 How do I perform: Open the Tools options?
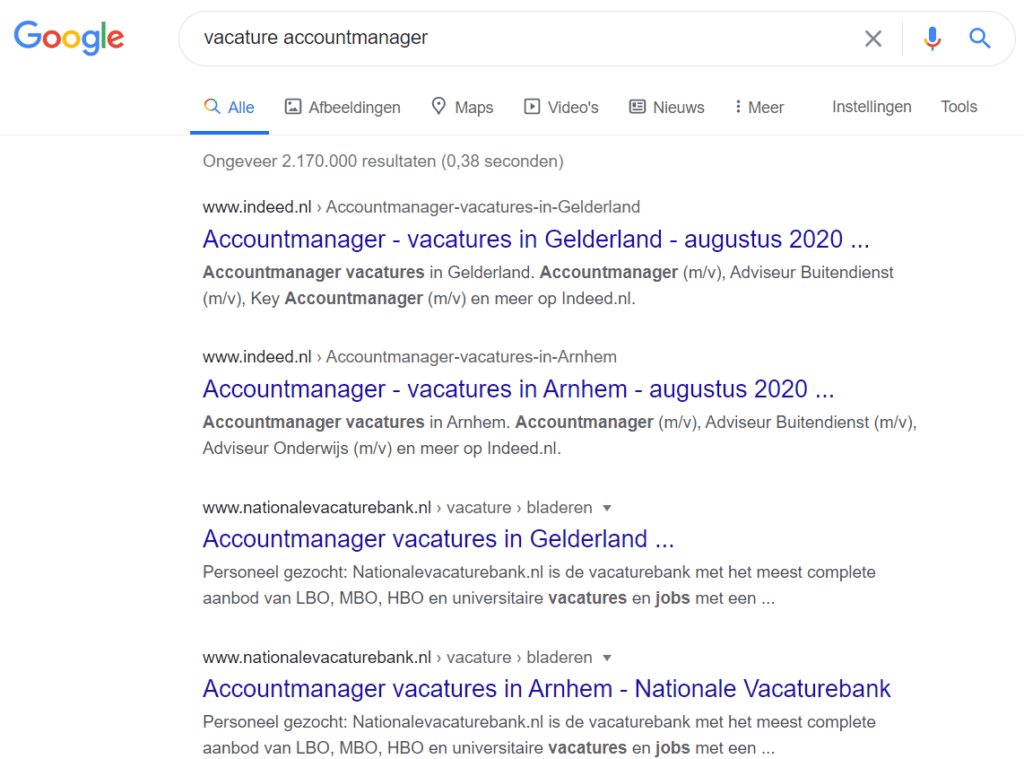pyautogui.click(x=959, y=106)
